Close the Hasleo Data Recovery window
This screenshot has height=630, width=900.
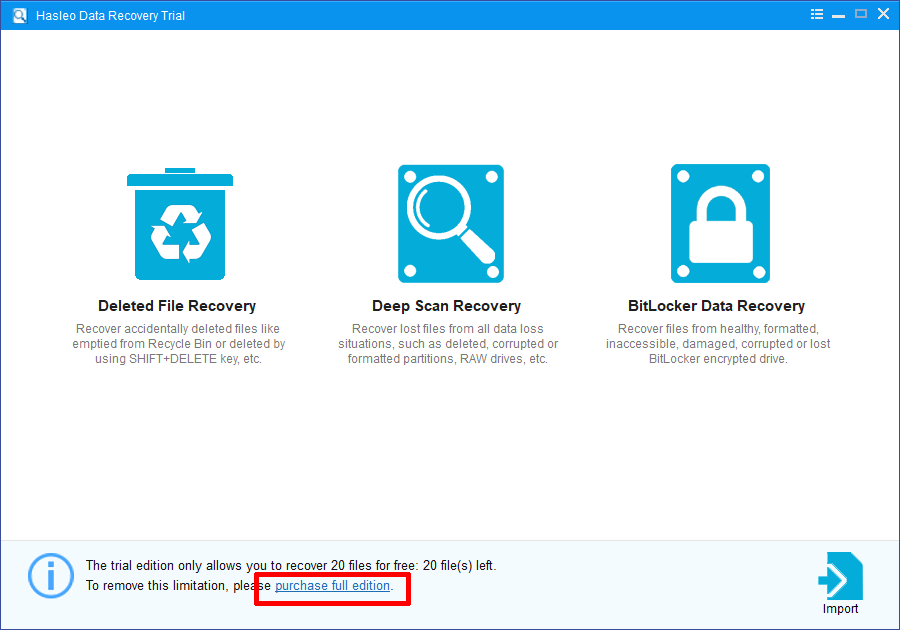[883, 14]
